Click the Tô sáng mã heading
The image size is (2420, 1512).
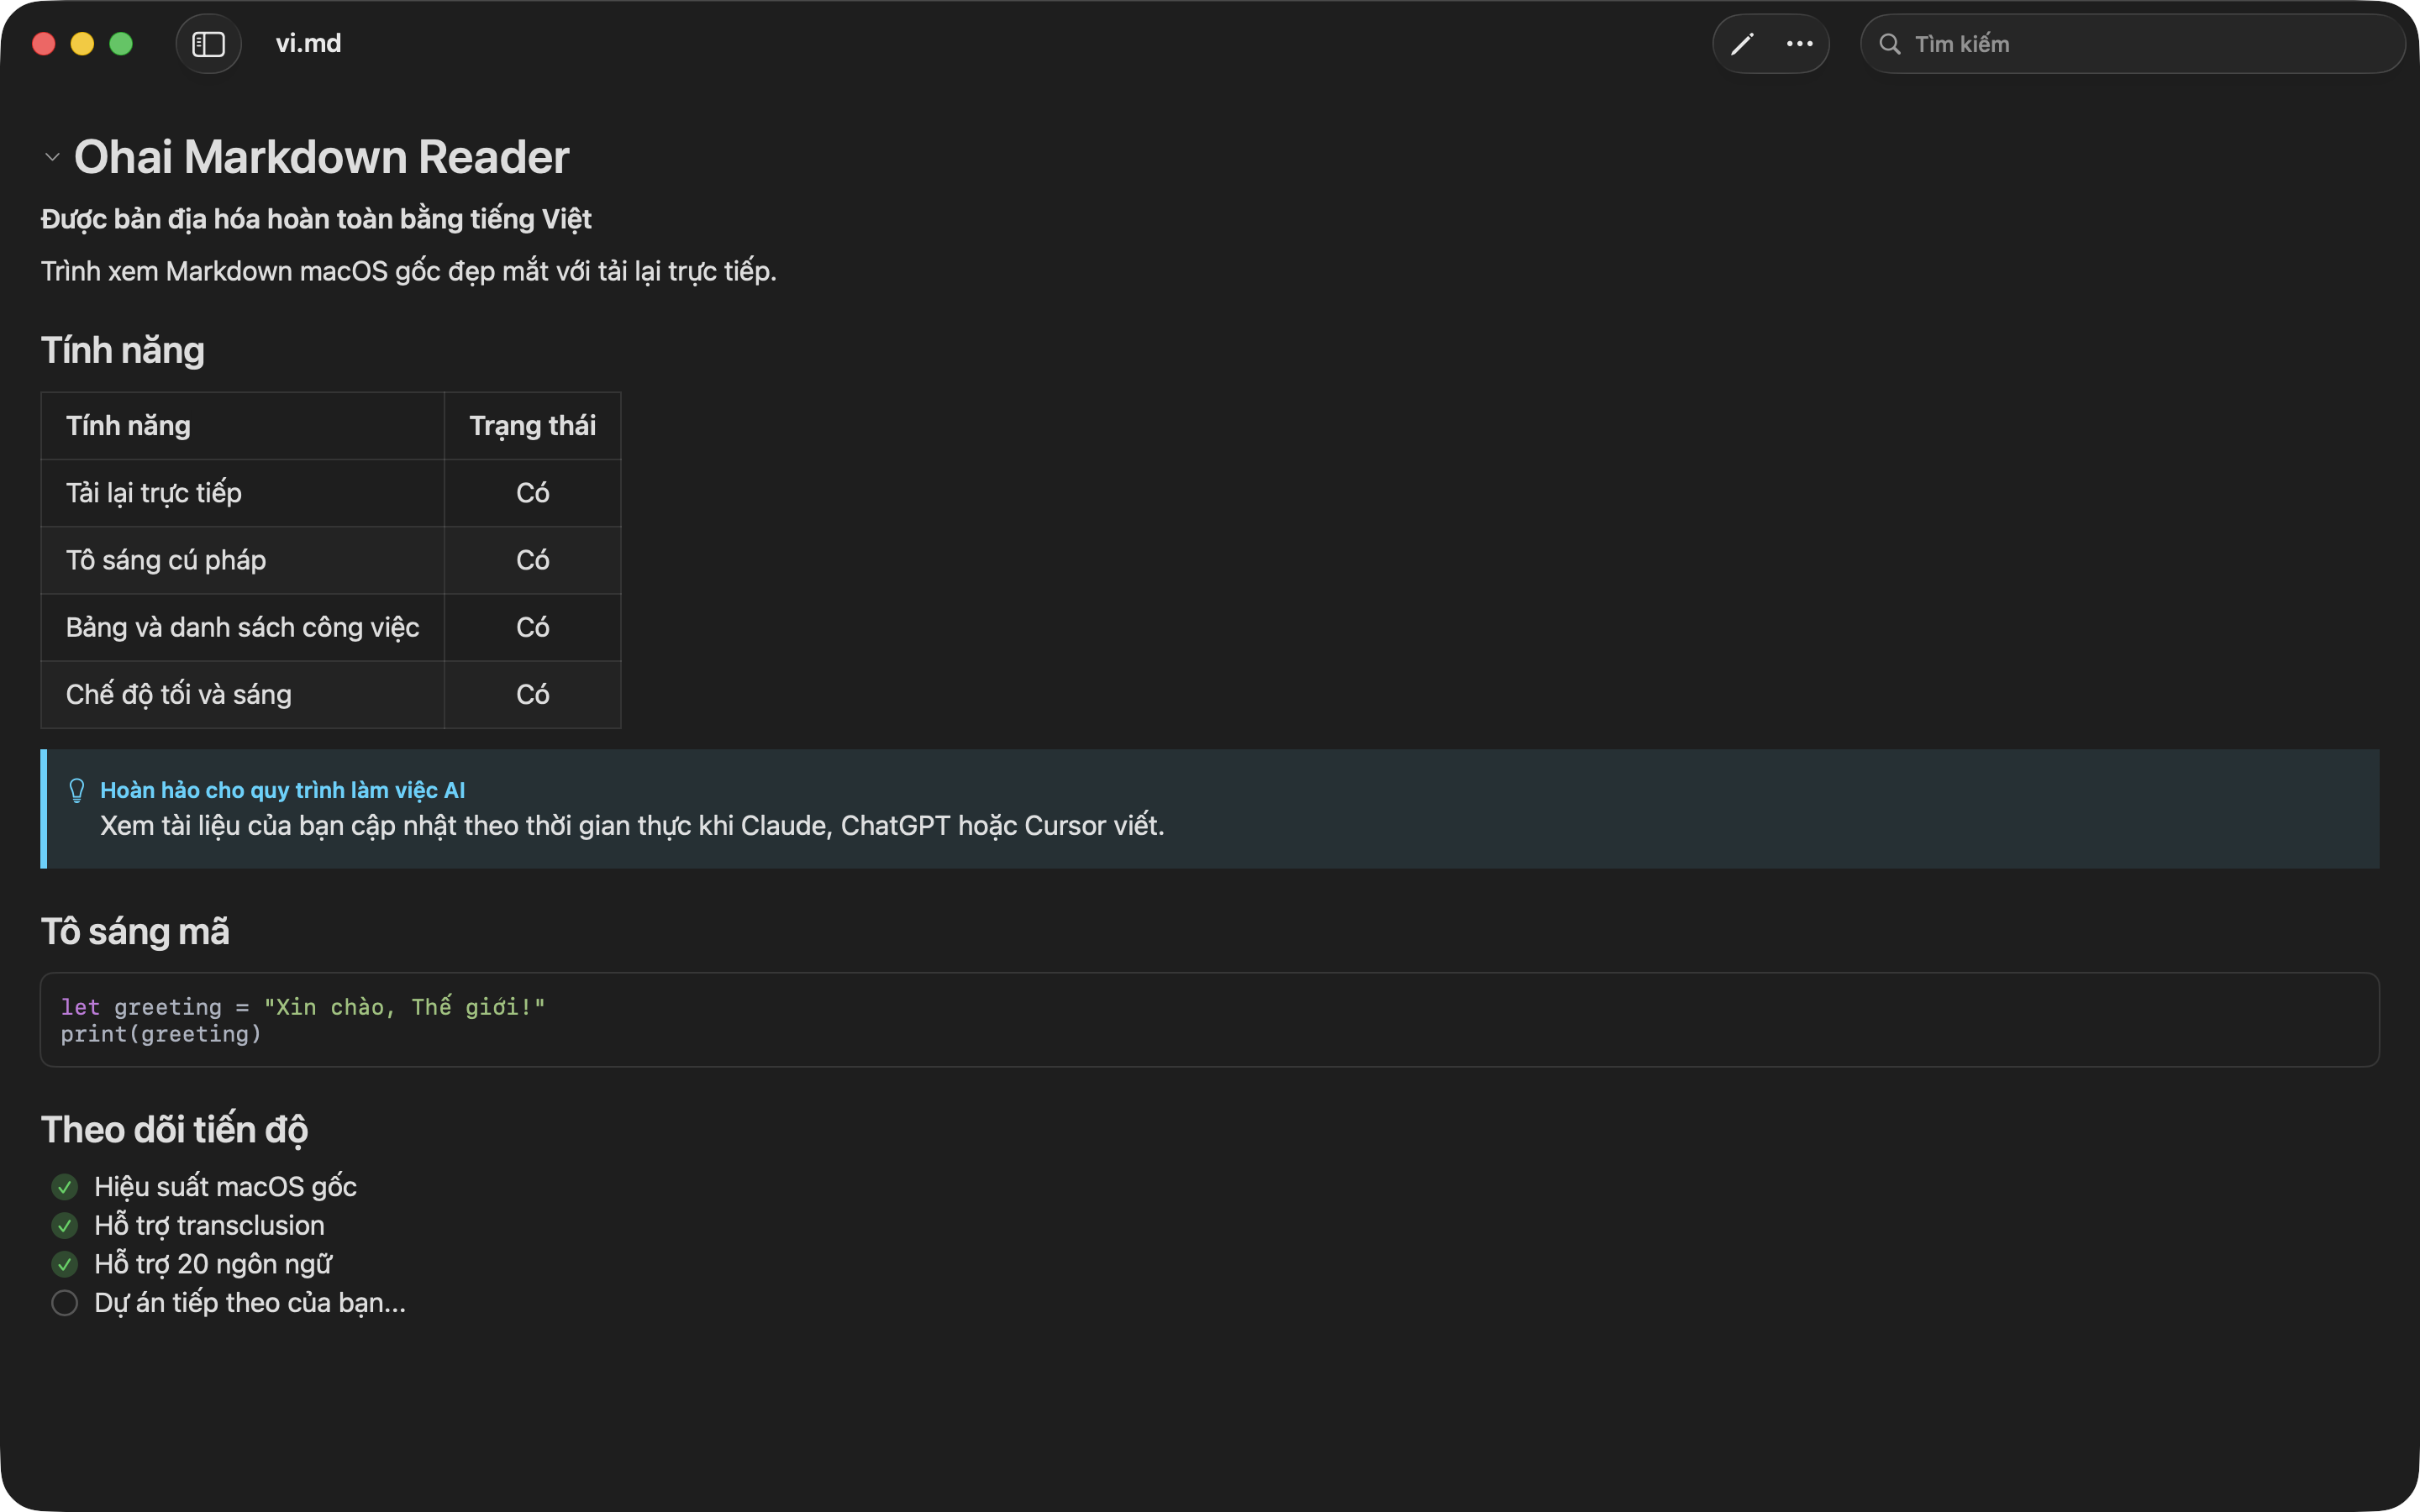135,932
